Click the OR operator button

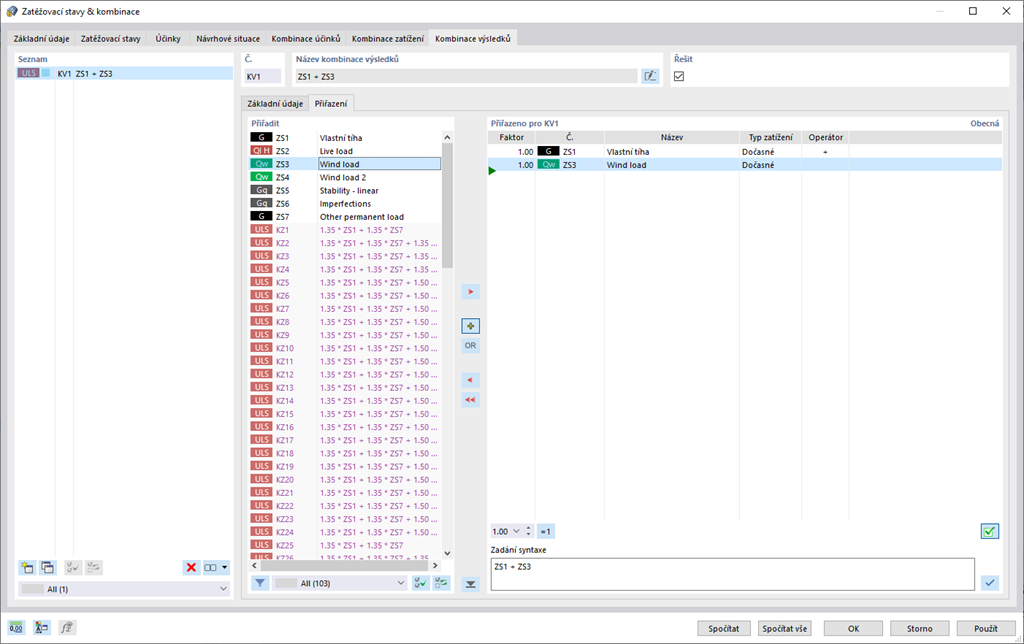(470, 346)
